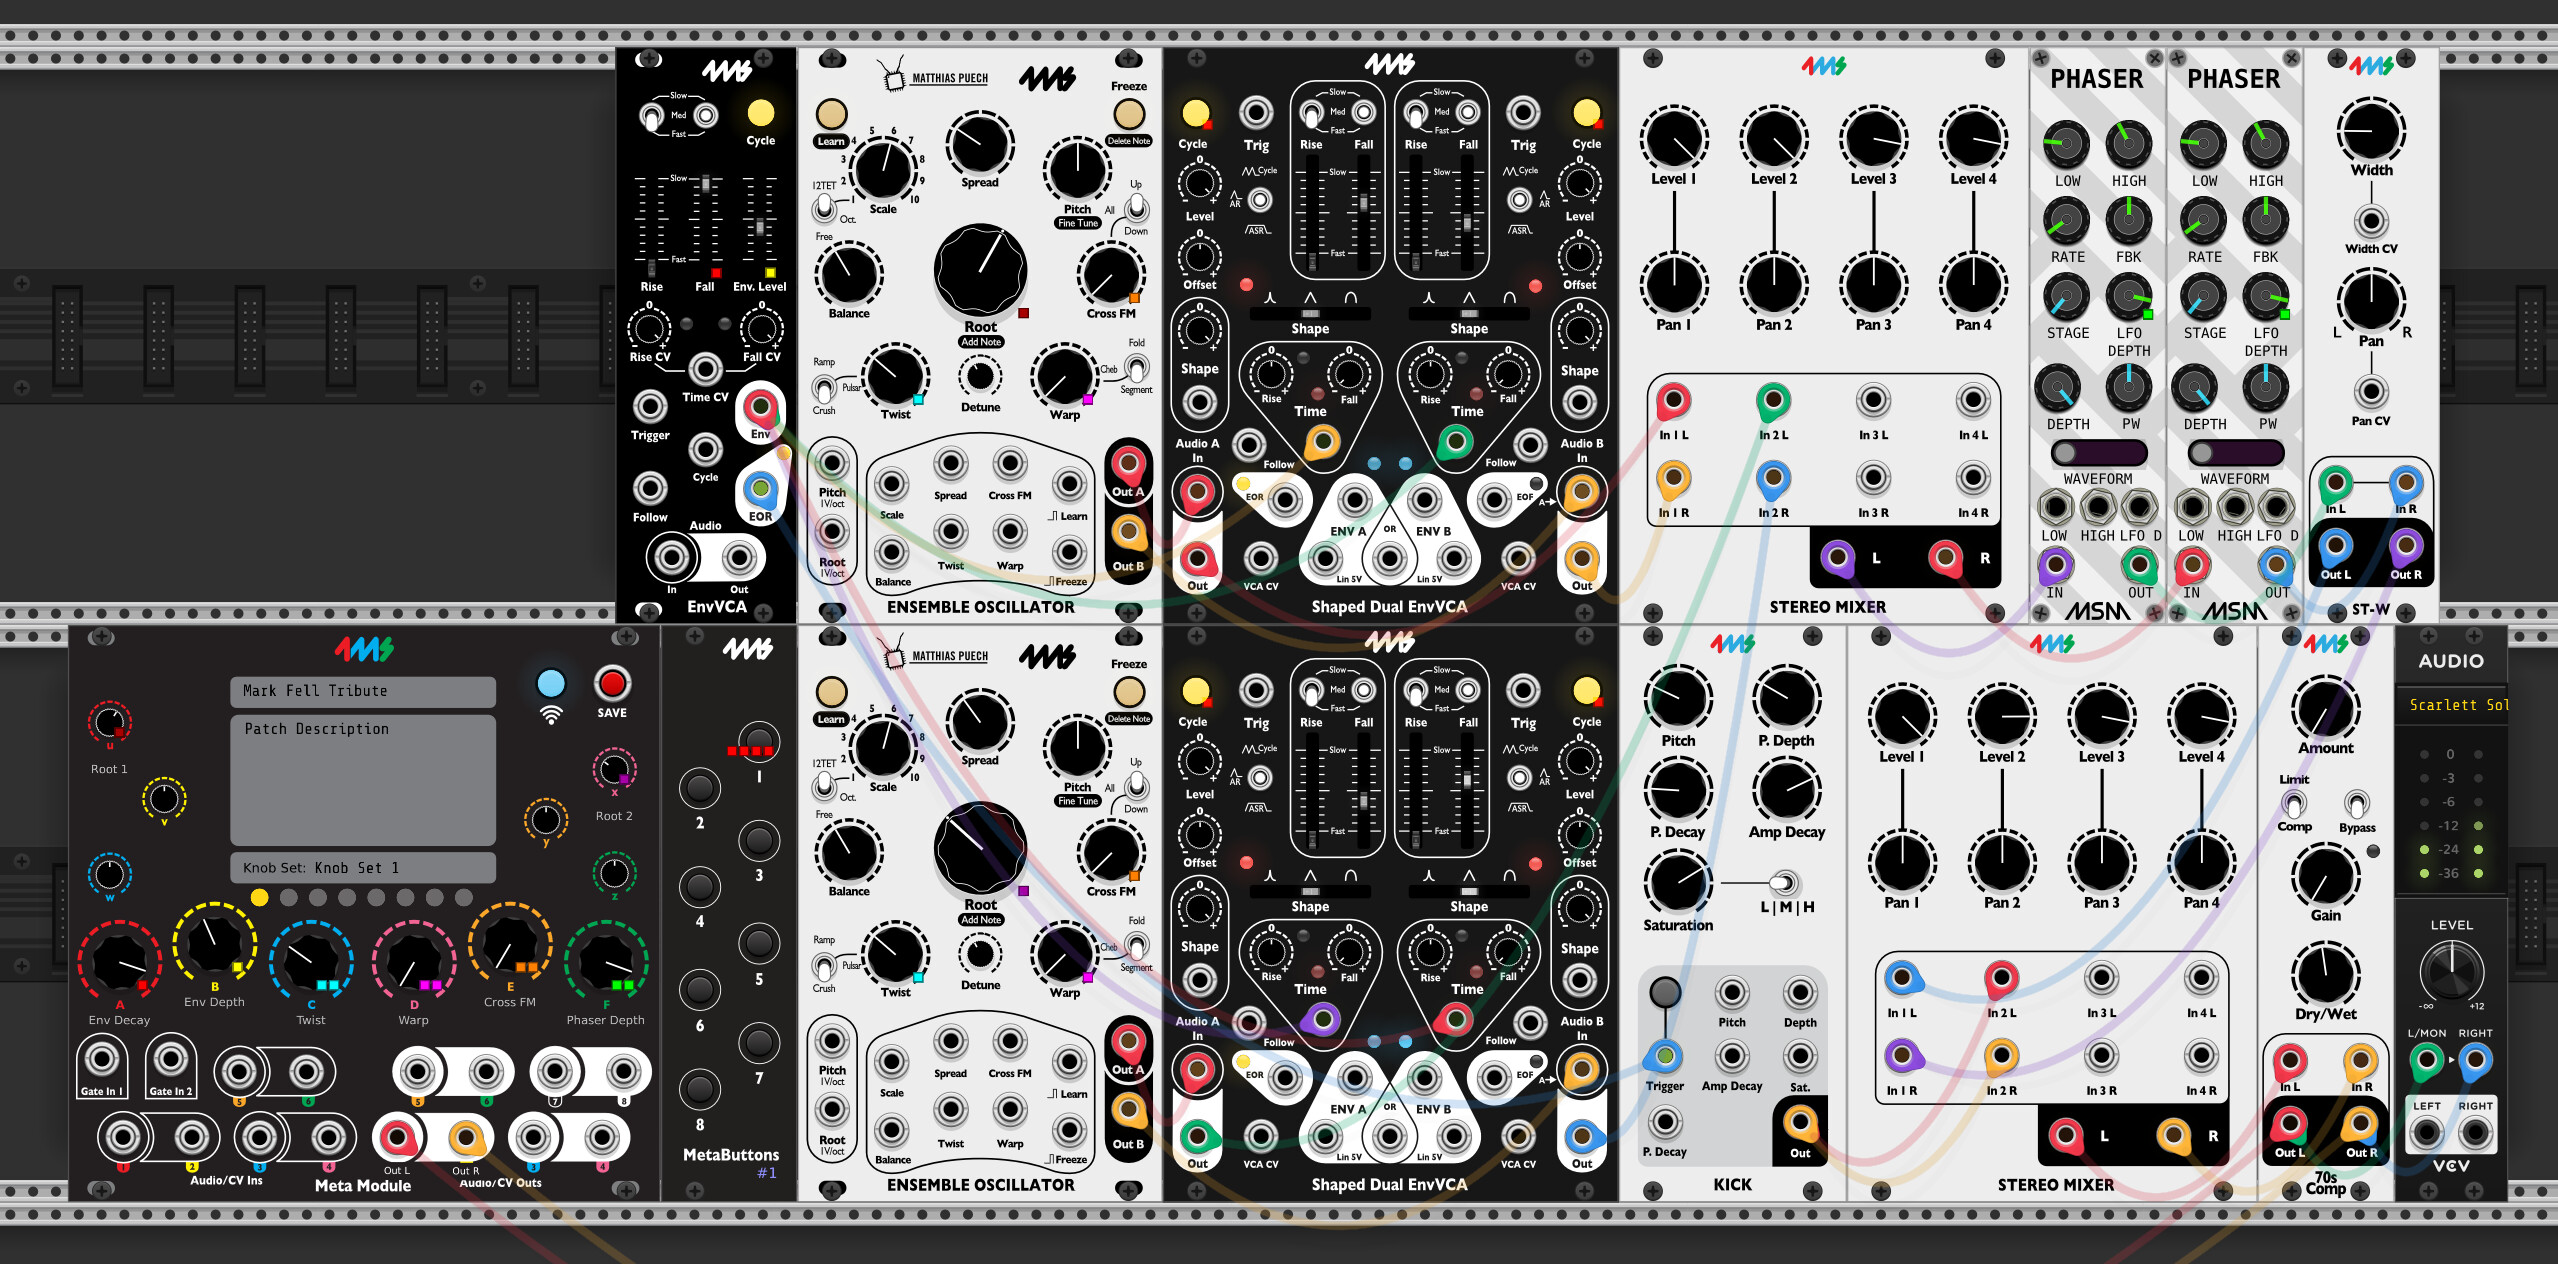Image resolution: width=2558 pixels, height=1264 pixels.
Task: Select the second knob set page dot
Action: [x=289, y=898]
